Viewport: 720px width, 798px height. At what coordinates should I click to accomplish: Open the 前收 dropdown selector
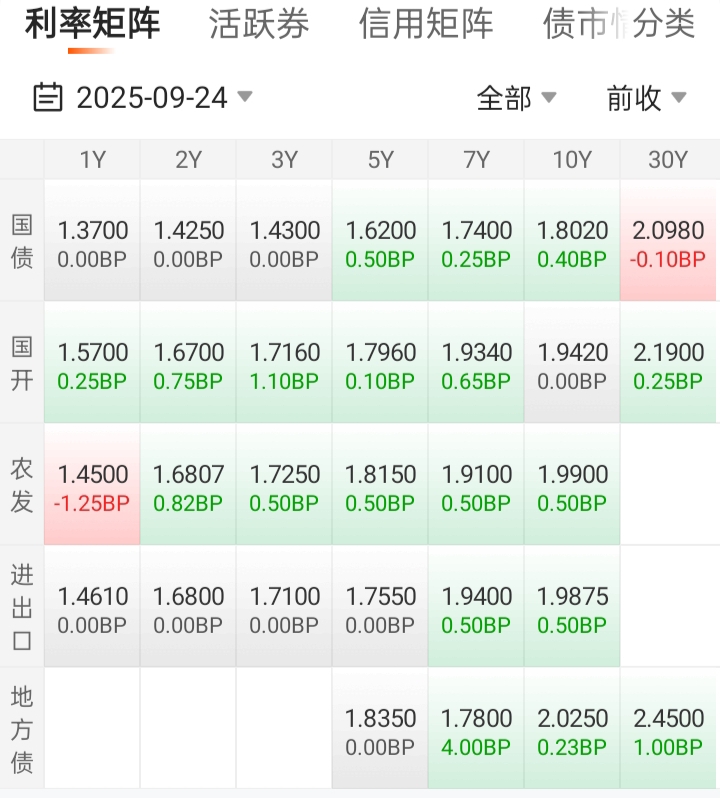coord(646,97)
